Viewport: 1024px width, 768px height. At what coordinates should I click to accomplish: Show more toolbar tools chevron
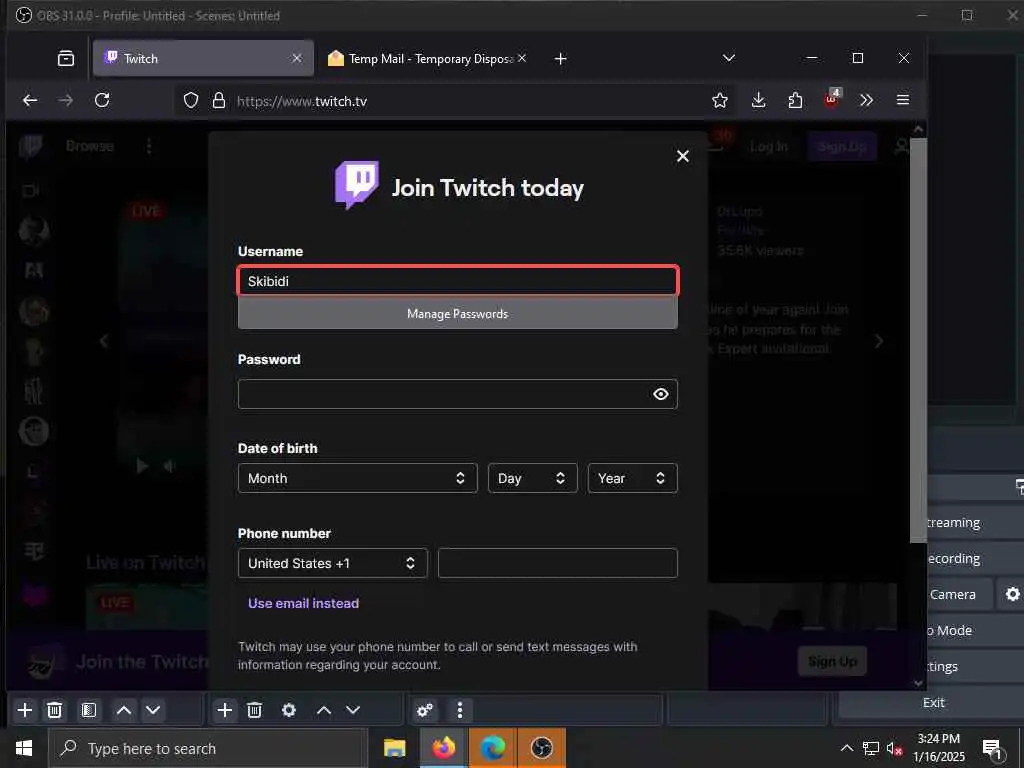(x=867, y=100)
